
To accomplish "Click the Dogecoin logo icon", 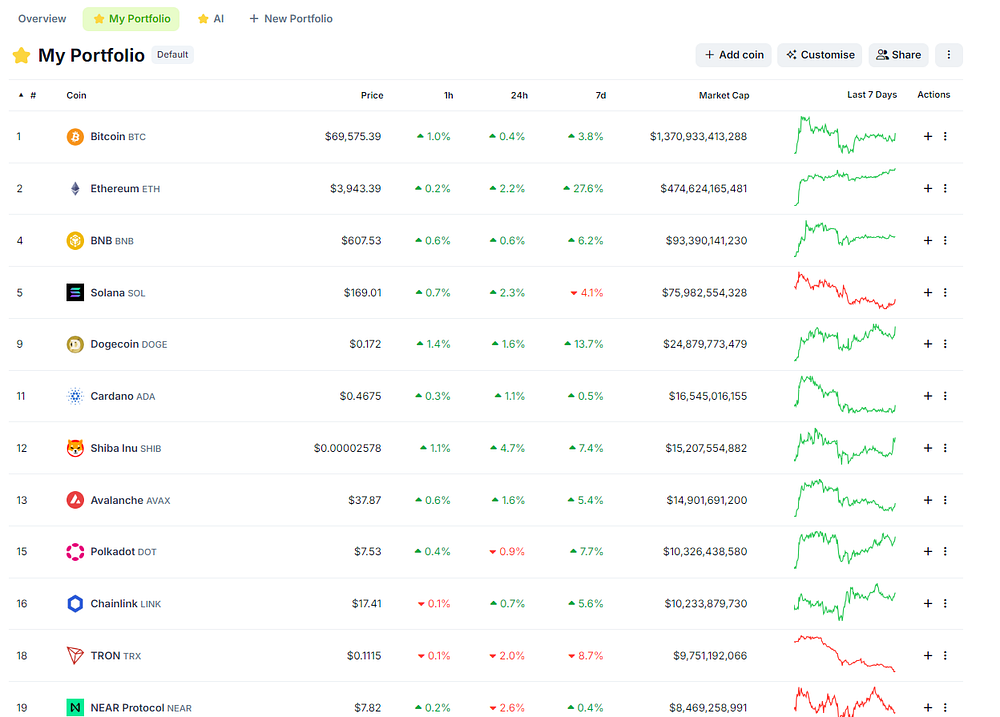I will coord(75,344).
